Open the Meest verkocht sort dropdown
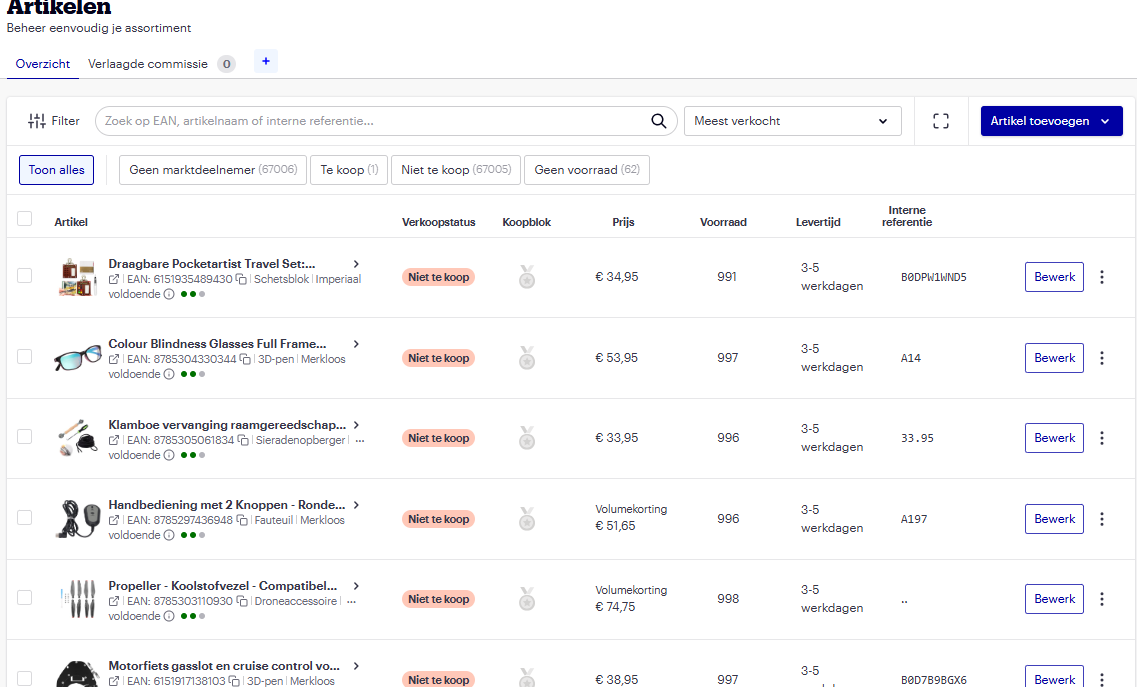The width and height of the screenshot is (1137, 687). click(793, 121)
